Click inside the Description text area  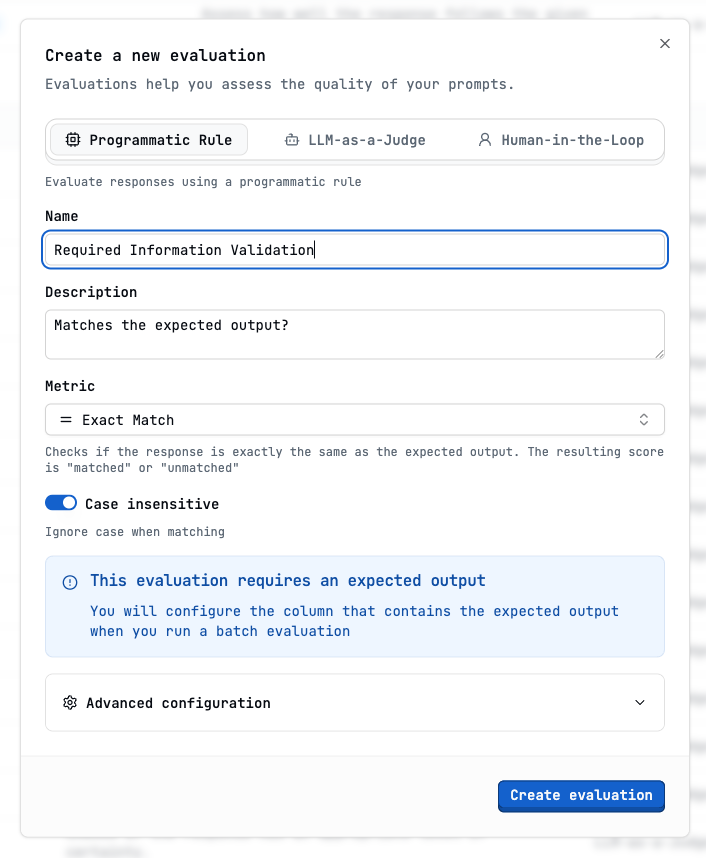(354, 333)
